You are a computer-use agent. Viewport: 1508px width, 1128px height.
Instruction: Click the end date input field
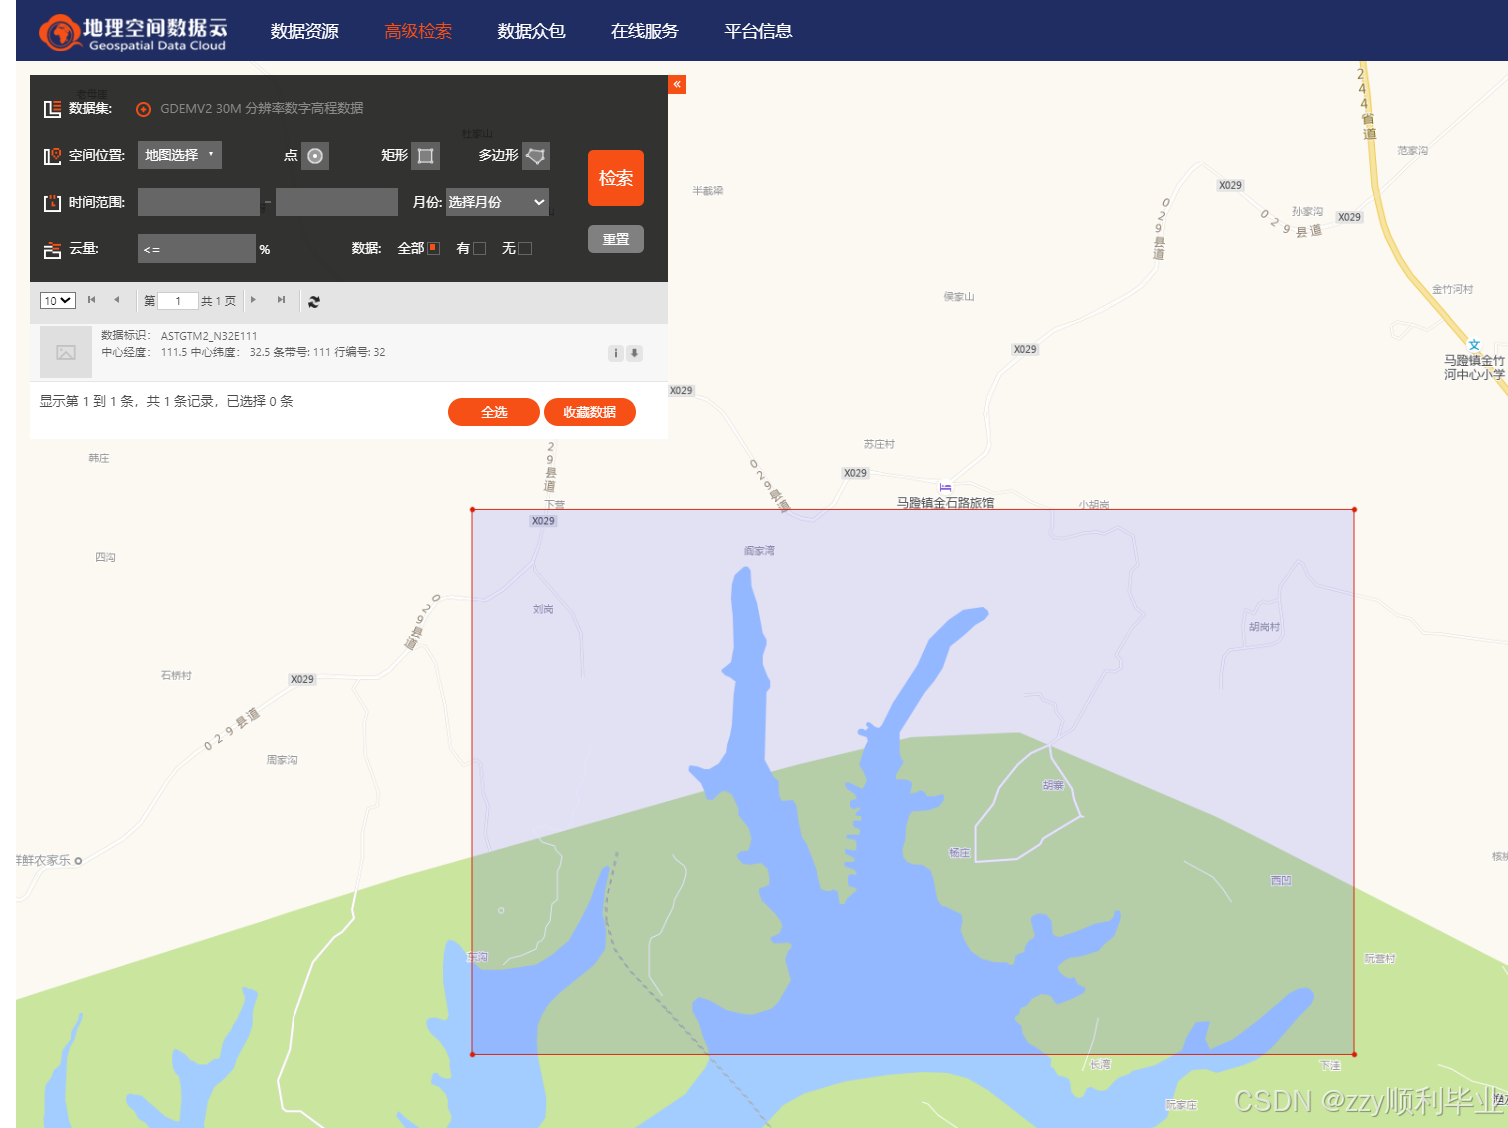[337, 202]
